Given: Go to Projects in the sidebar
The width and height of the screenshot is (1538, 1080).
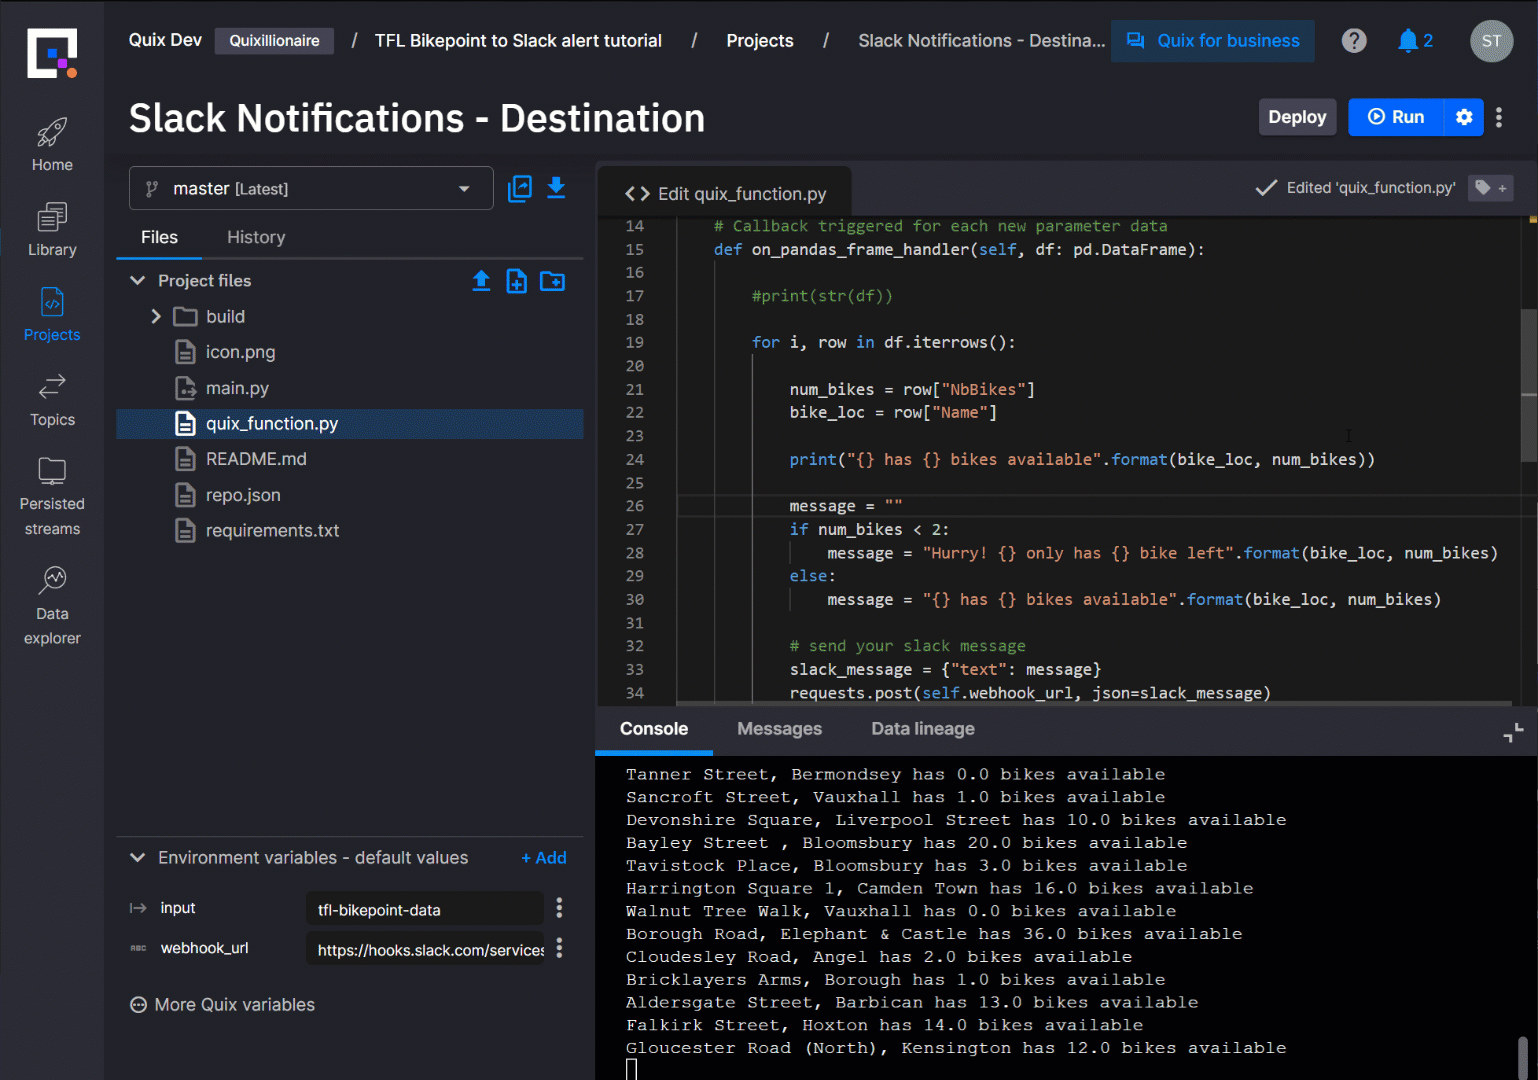Looking at the screenshot, I should pos(52,315).
